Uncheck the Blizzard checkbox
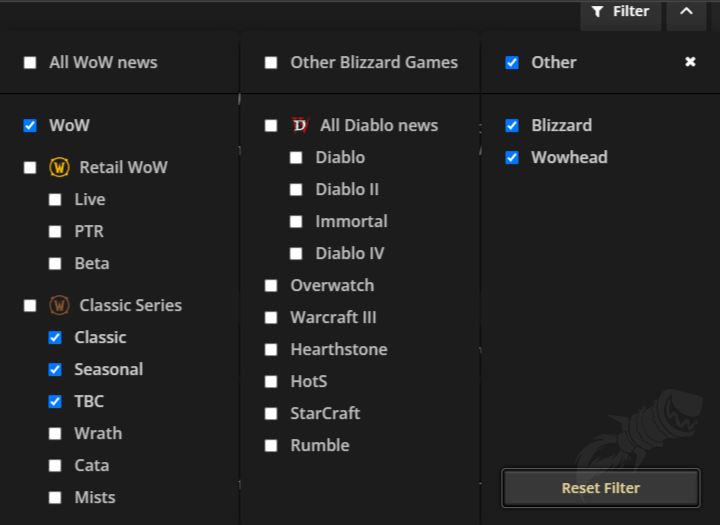 [x=512, y=125]
